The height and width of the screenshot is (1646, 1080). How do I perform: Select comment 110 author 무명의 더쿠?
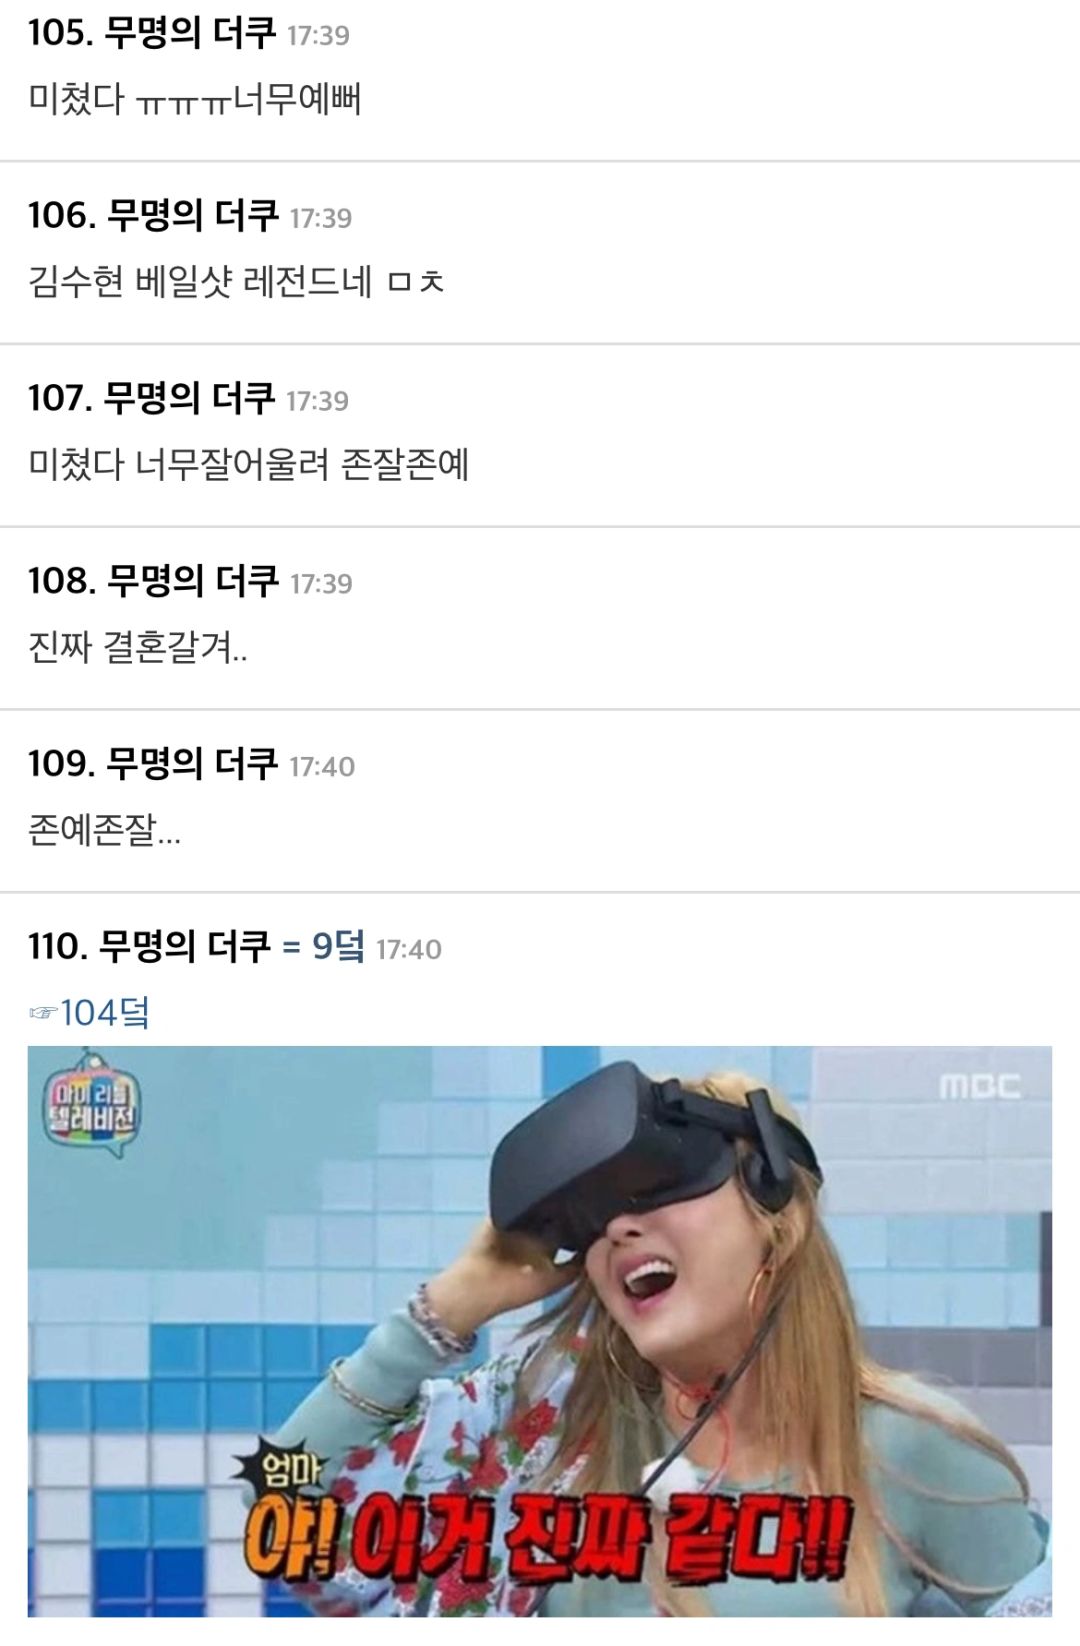[x=185, y=946]
